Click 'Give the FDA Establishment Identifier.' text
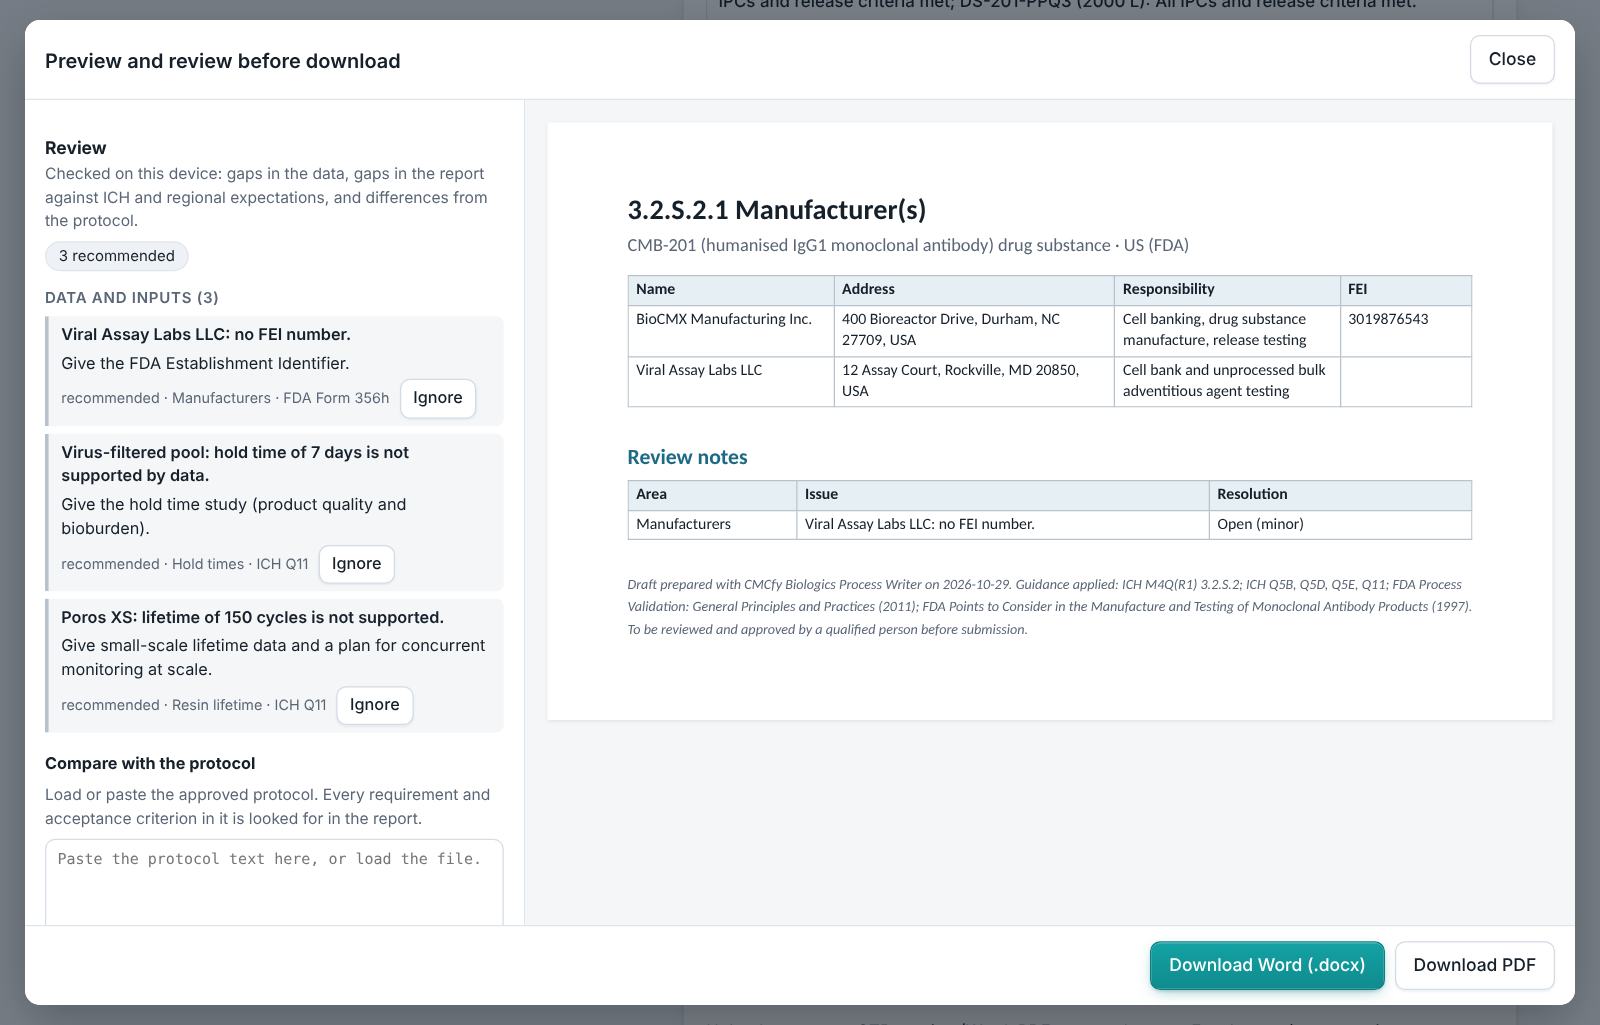Image resolution: width=1600 pixels, height=1025 pixels. click(205, 363)
